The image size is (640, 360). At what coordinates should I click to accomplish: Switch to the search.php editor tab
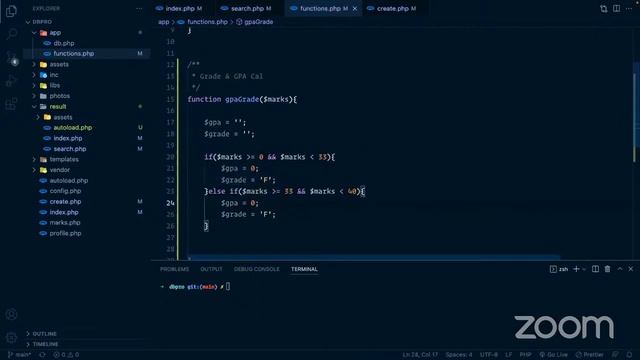(x=247, y=9)
